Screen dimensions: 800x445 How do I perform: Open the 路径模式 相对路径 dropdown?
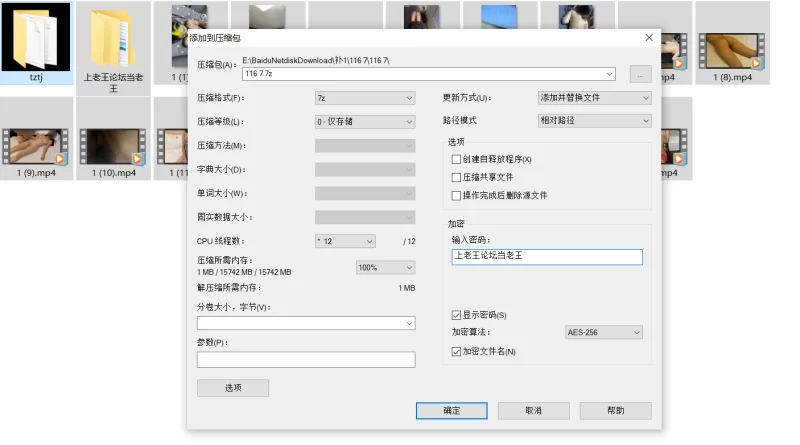tap(594, 121)
